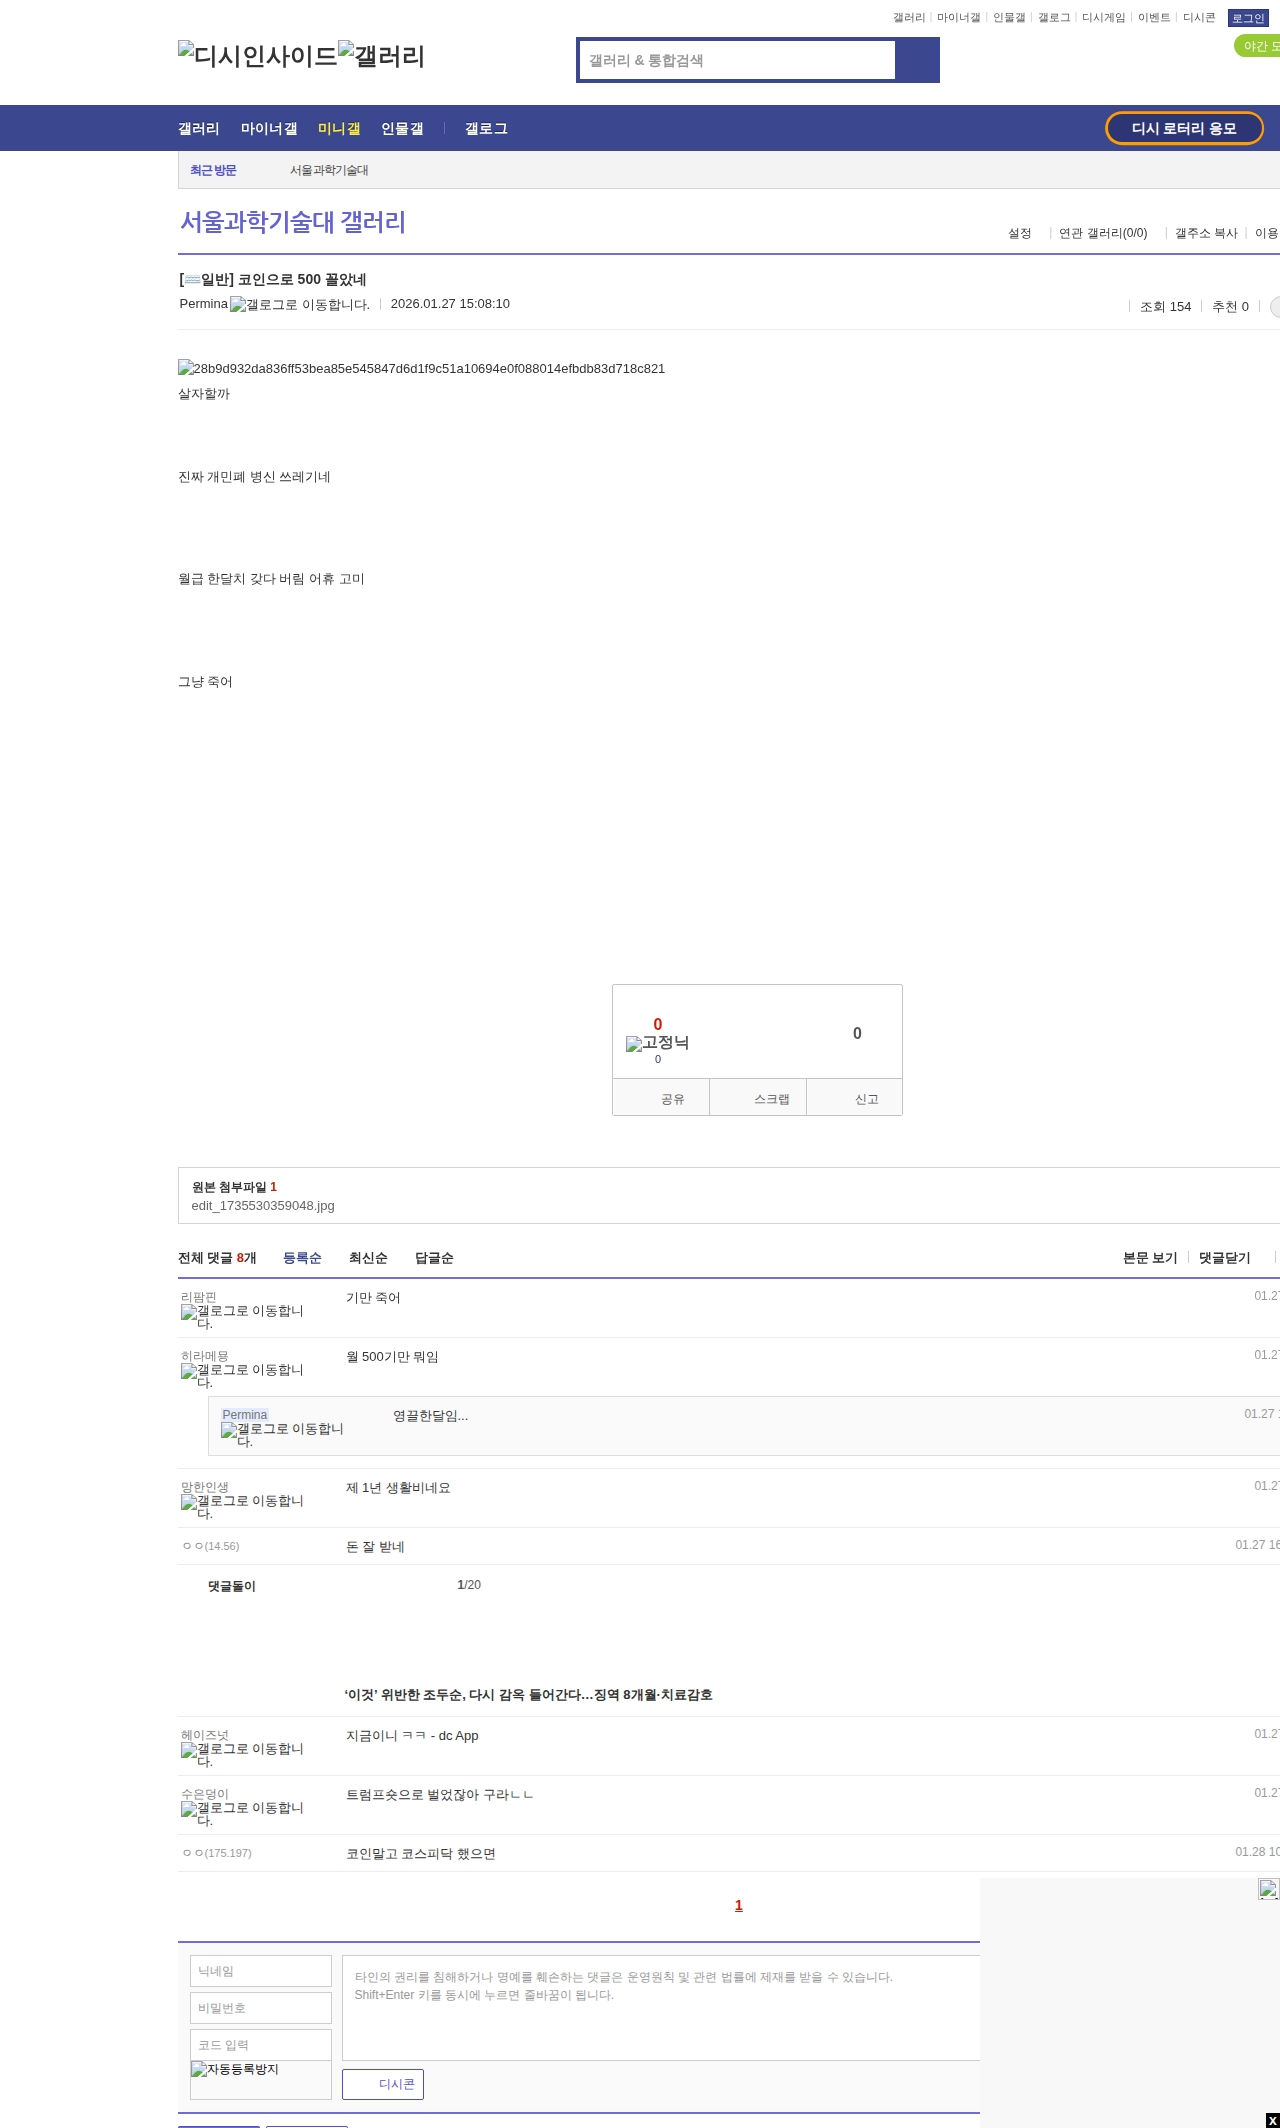
Task: Open the 최근 방문 recent visits list
Action: (213, 170)
